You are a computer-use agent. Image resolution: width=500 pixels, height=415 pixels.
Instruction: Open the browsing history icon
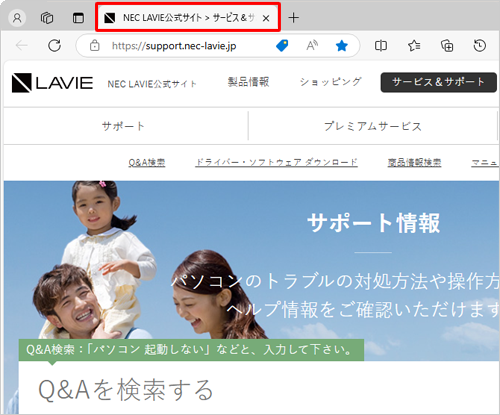point(479,46)
